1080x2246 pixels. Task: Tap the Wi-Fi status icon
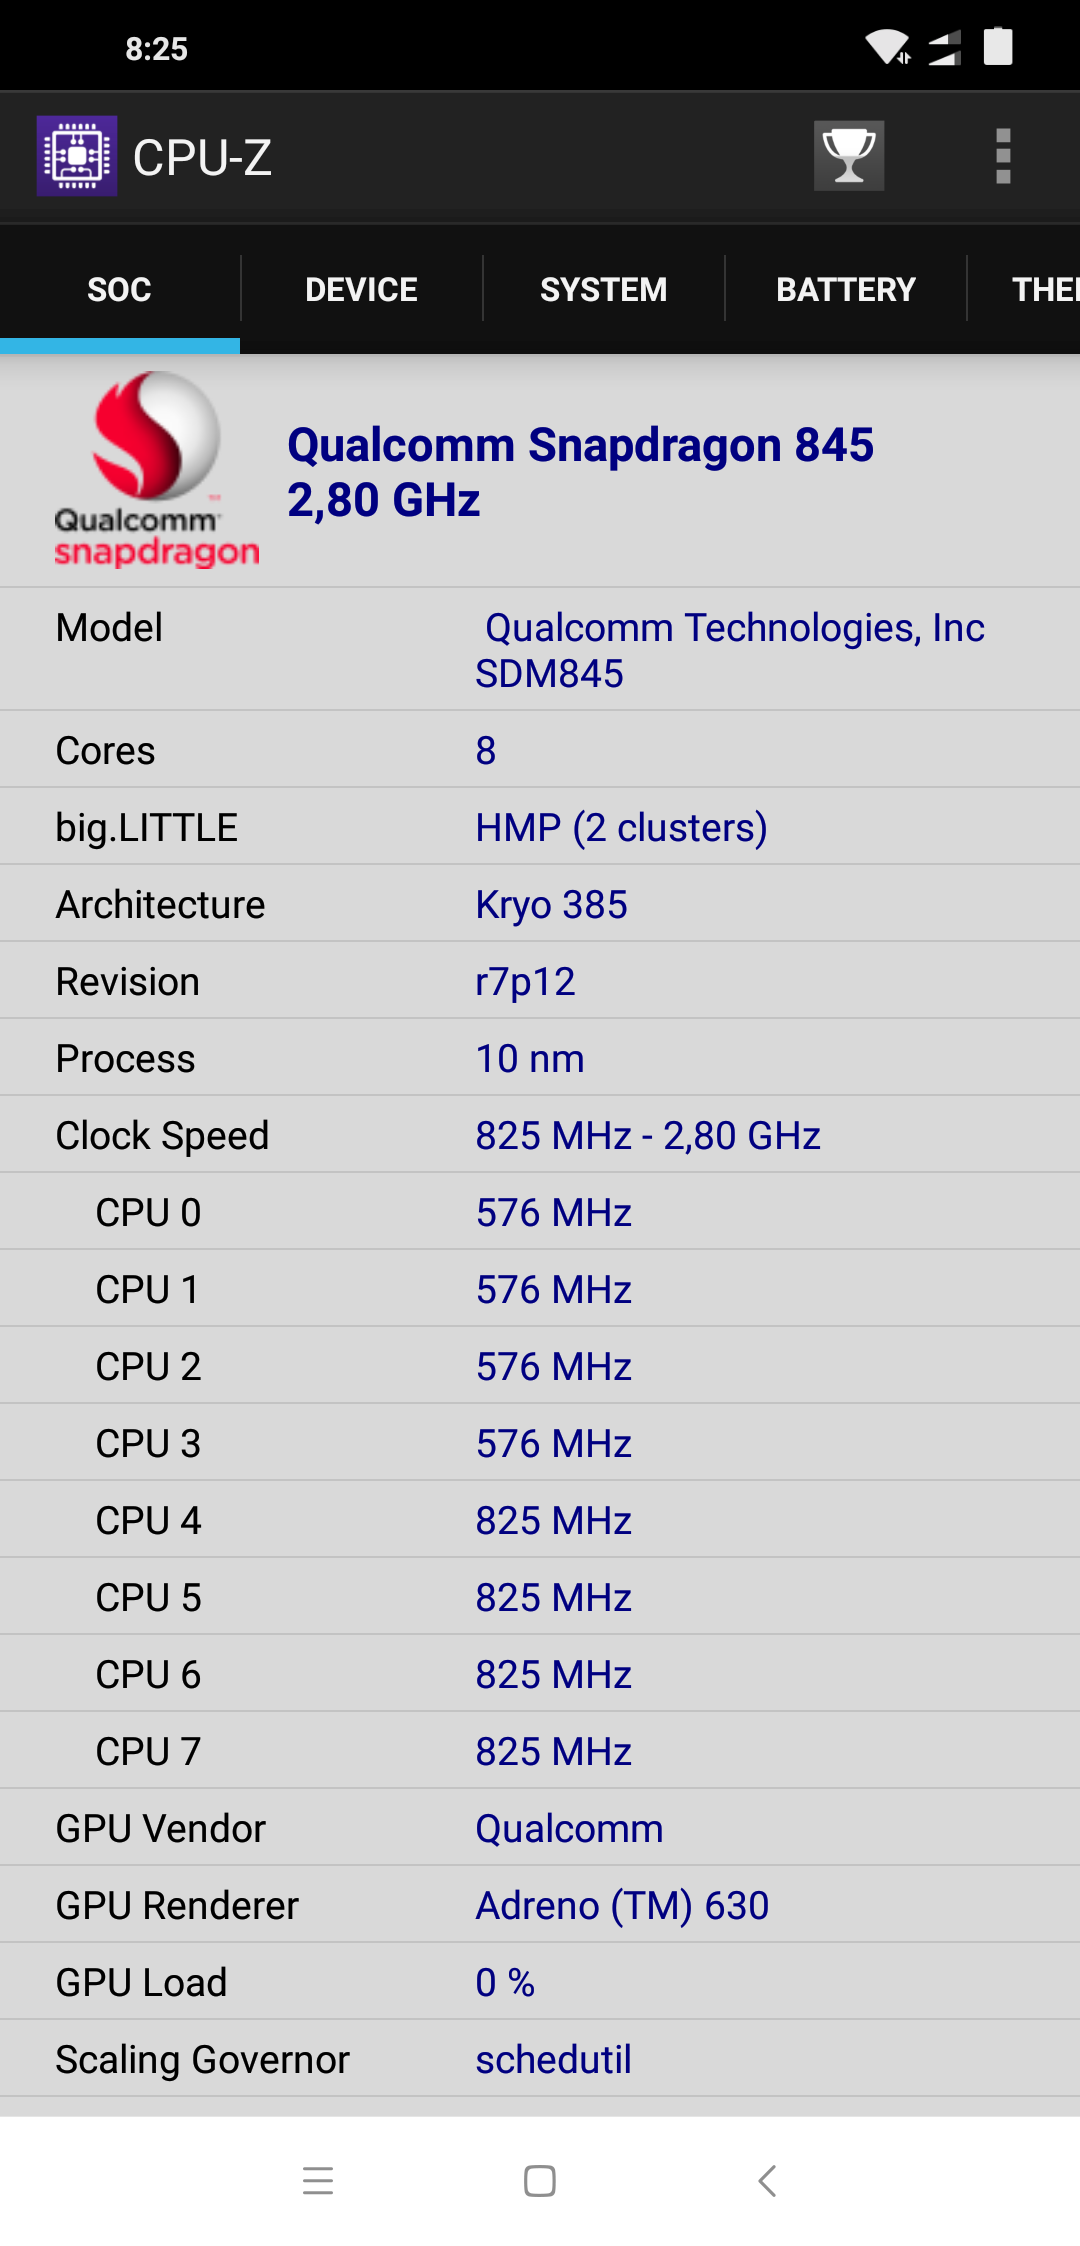(x=887, y=47)
